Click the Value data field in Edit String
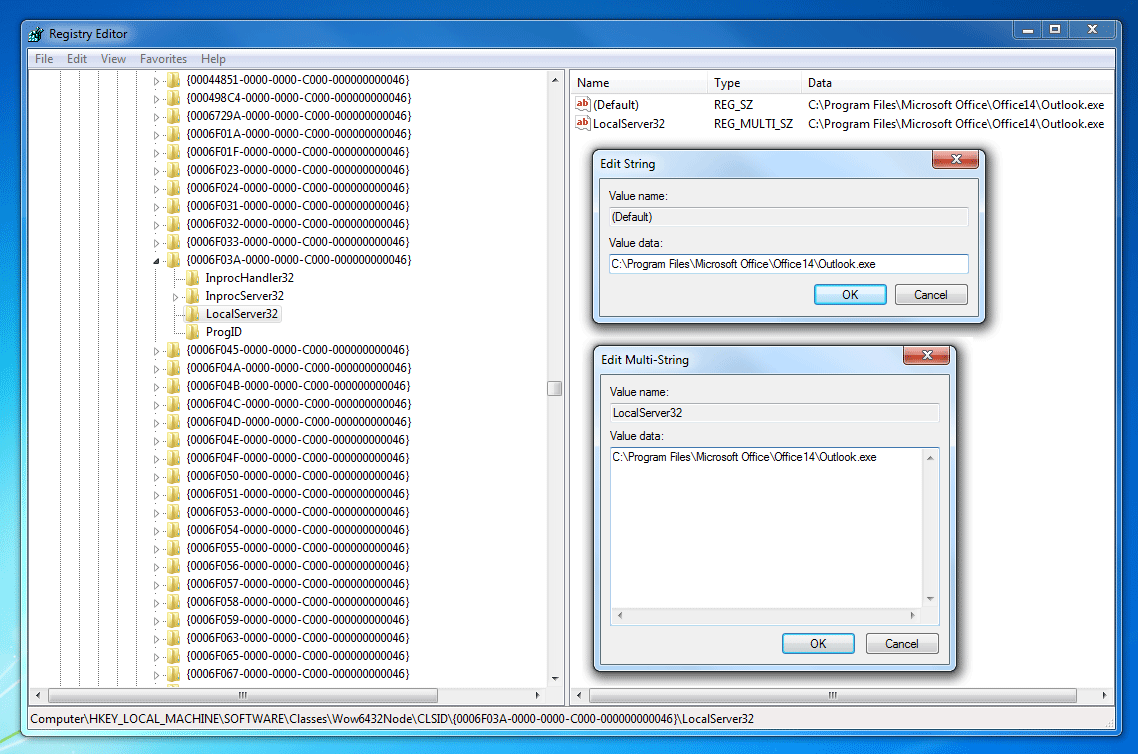 (788, 263)
